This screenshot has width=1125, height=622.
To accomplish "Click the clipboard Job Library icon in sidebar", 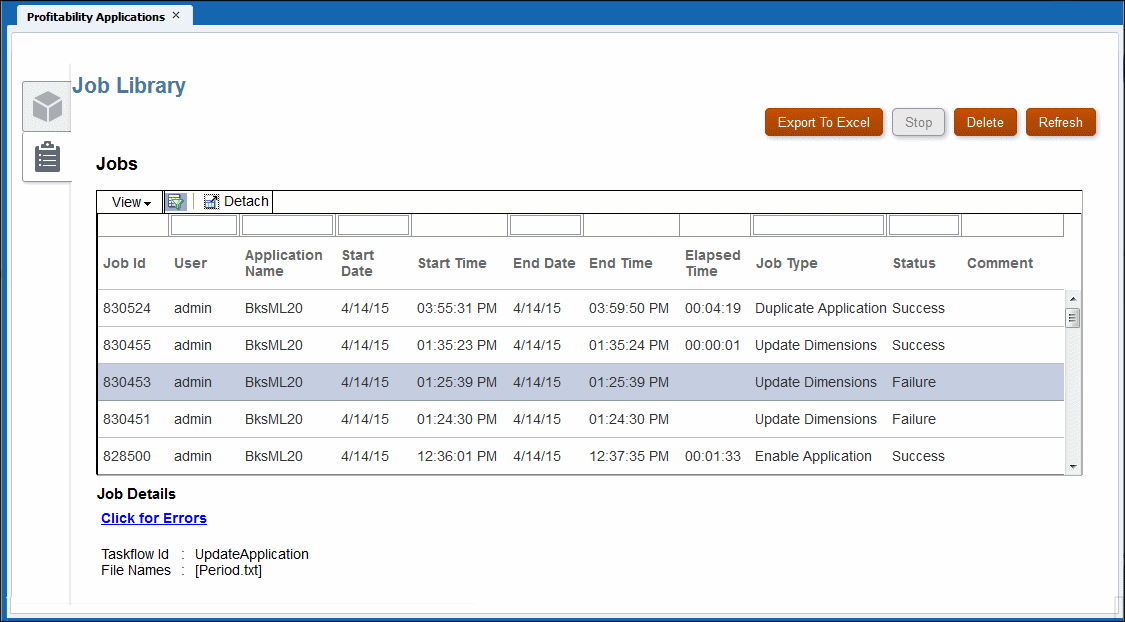I will pyautogui.click(x=46, y=157).
